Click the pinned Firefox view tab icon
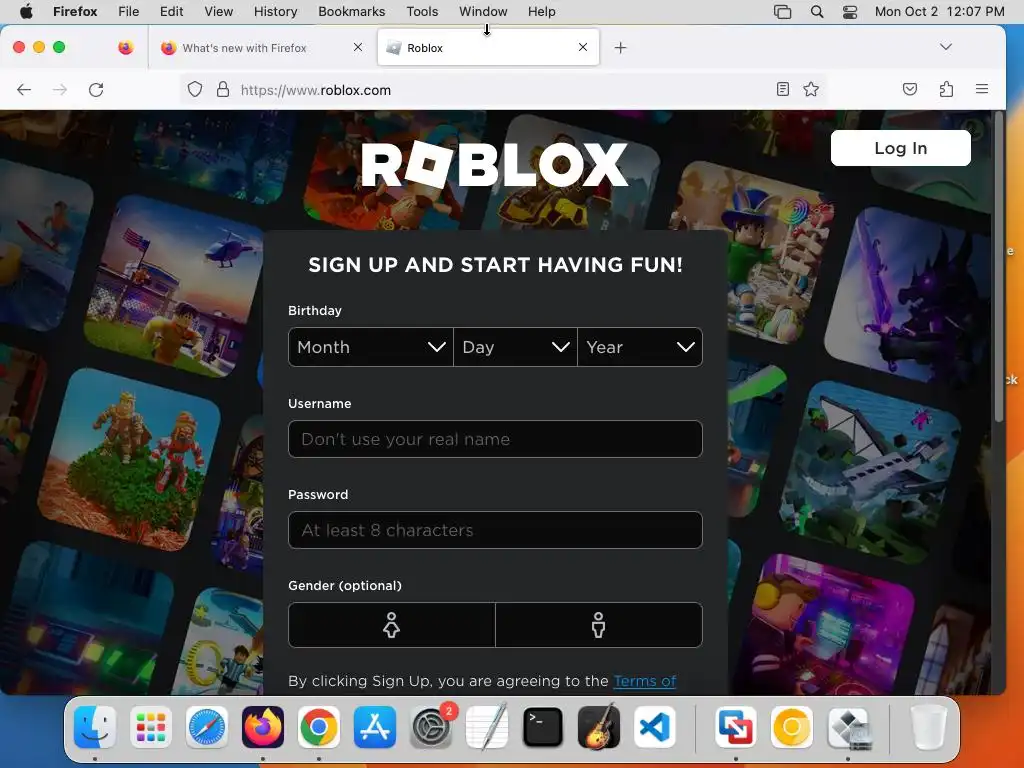The width and height of the screenshot is (1024, 768). (125, 48)
